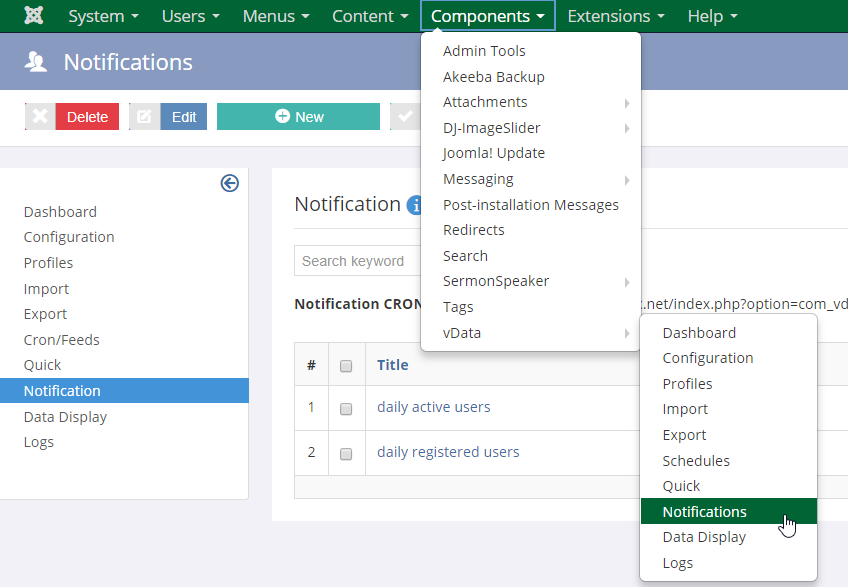Sort the table by Title column
Image resolution: width=848 pixels, height=587 pixels.
pos(392,365)
